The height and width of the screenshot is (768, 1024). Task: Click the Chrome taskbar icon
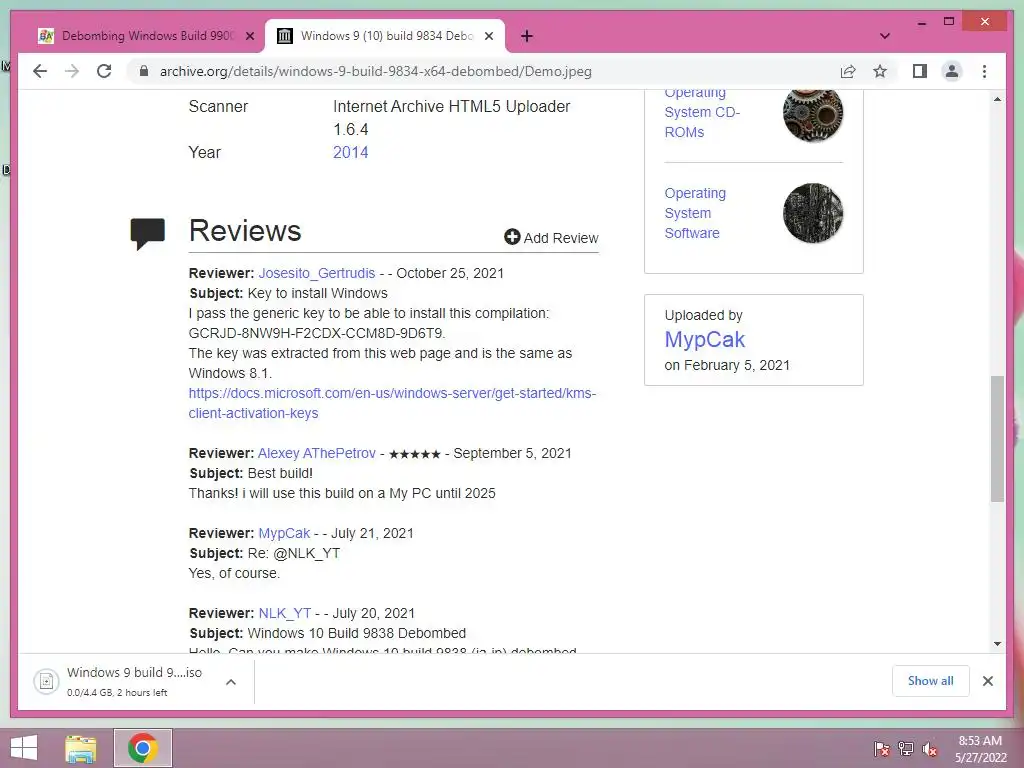pos(142,748)
